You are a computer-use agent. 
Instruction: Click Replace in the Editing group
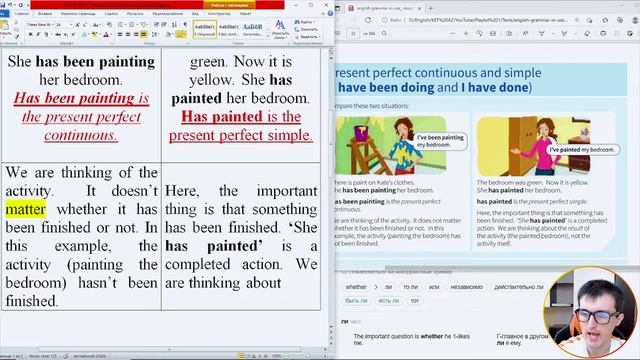306,29
